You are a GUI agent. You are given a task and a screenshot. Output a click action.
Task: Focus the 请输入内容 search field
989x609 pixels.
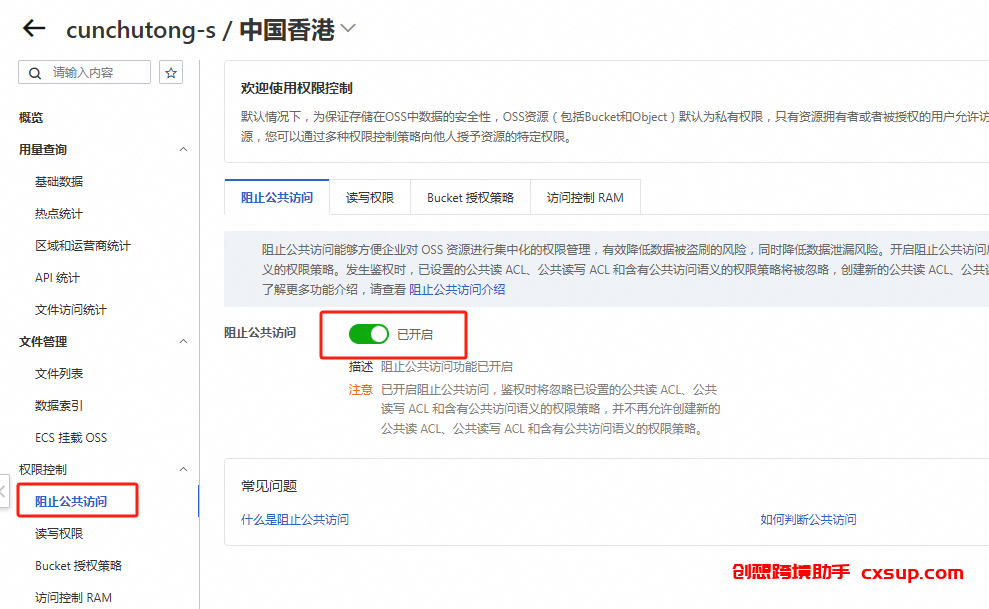tap(85, 72)
